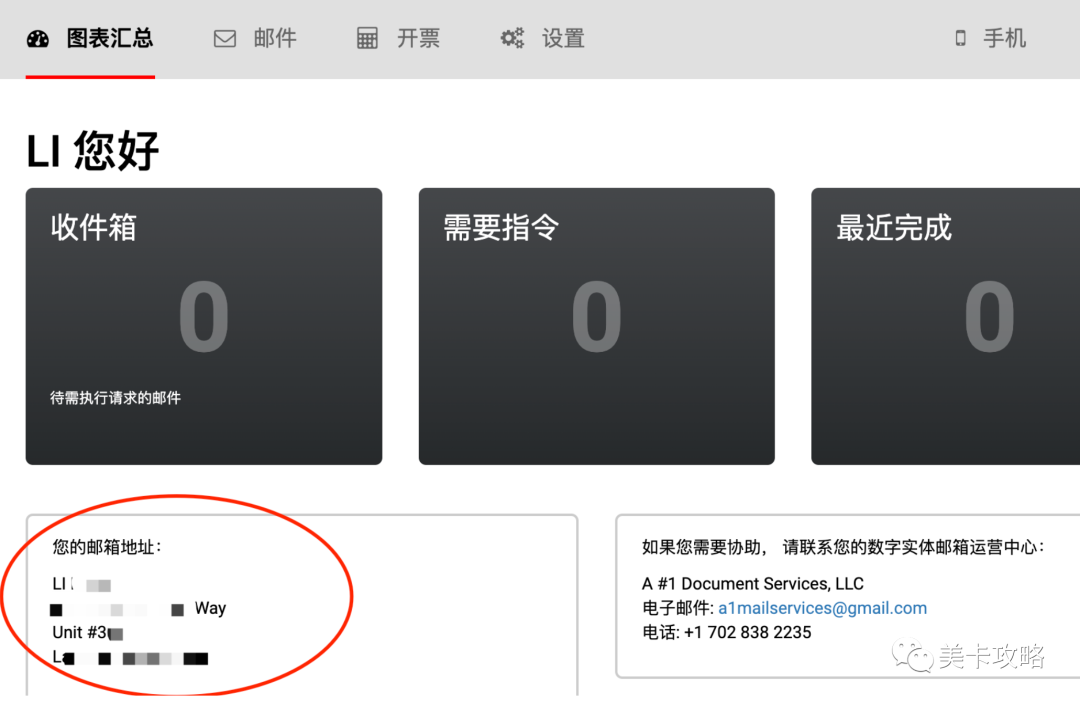The width and height of the screenshot is (1080, 704).
Task: Return to 图表汇总 overview tab
Action: coord(109,38)
